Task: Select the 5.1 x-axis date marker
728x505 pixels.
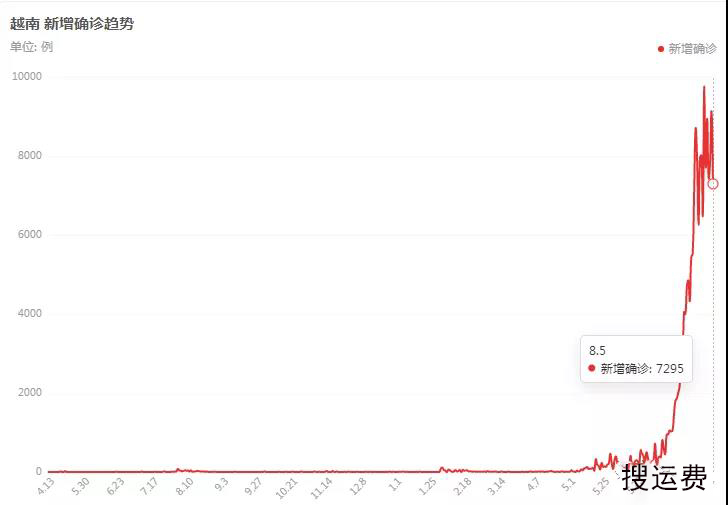Action: point(569,488)
